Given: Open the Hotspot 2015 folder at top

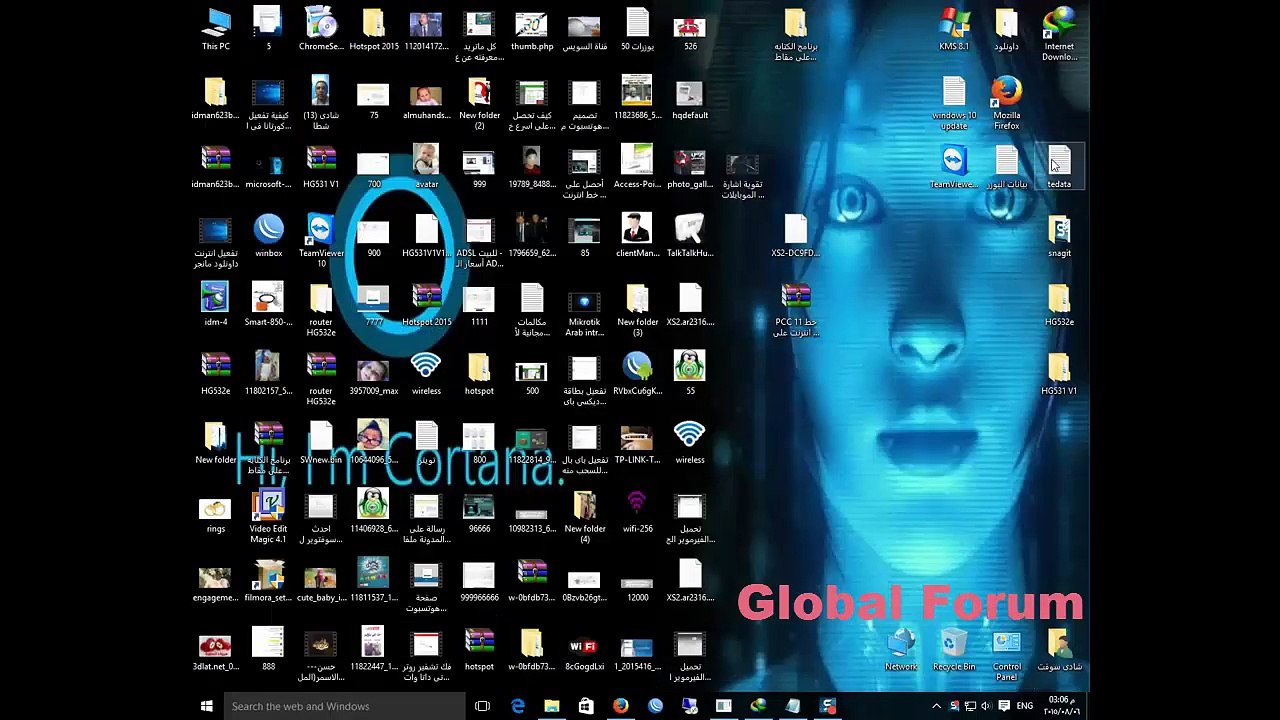Looking at the screenshot, I should pos(374,29).
